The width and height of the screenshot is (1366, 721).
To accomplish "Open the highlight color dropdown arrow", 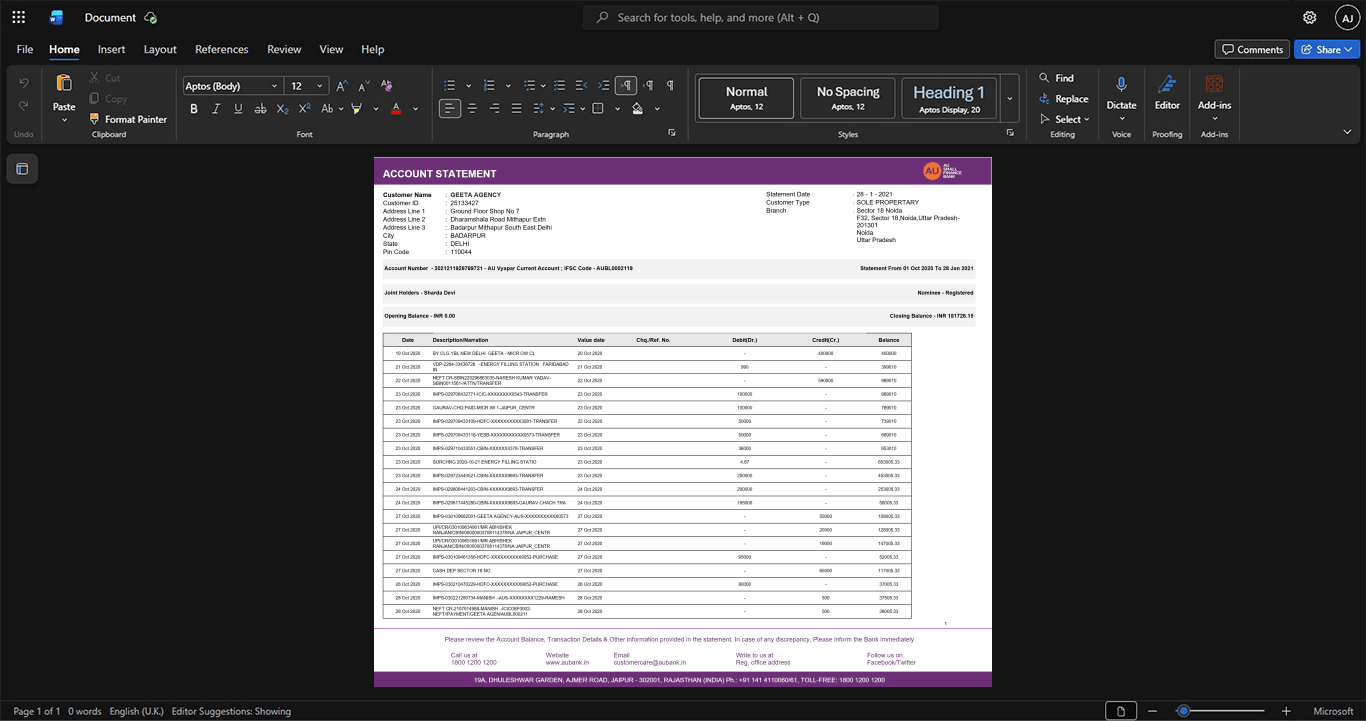I will click(375, 109).
